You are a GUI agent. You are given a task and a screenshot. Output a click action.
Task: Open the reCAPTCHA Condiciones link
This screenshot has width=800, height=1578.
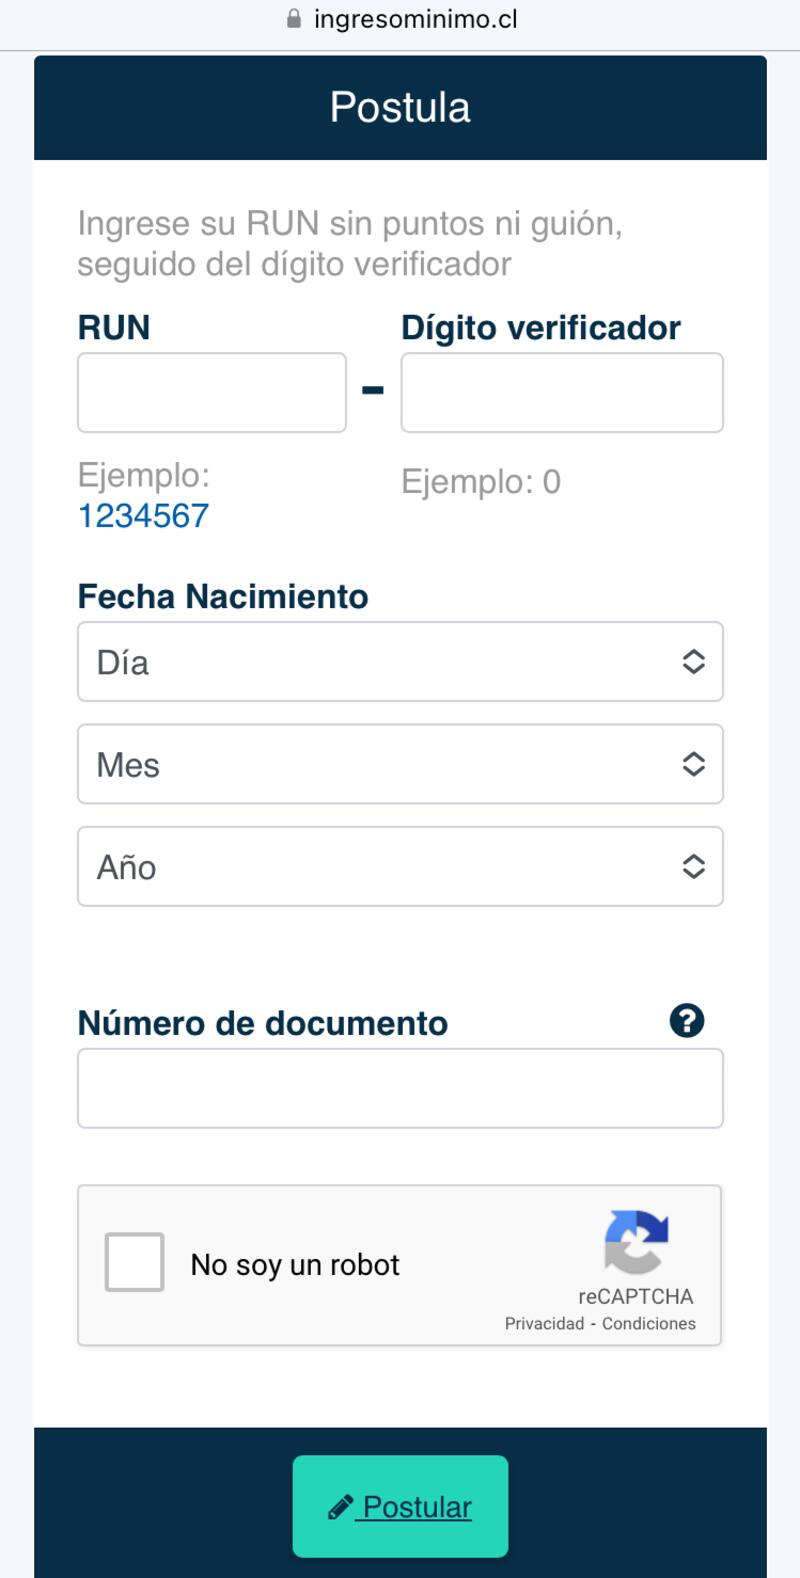click(649, 1324)
